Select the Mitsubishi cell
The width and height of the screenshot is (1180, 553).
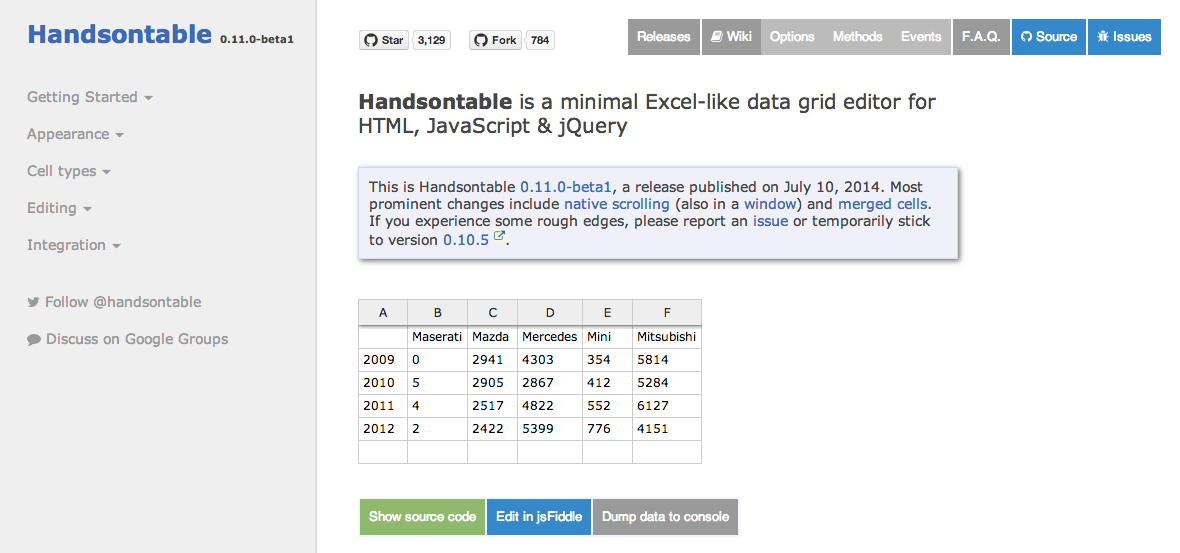point(667,337)
